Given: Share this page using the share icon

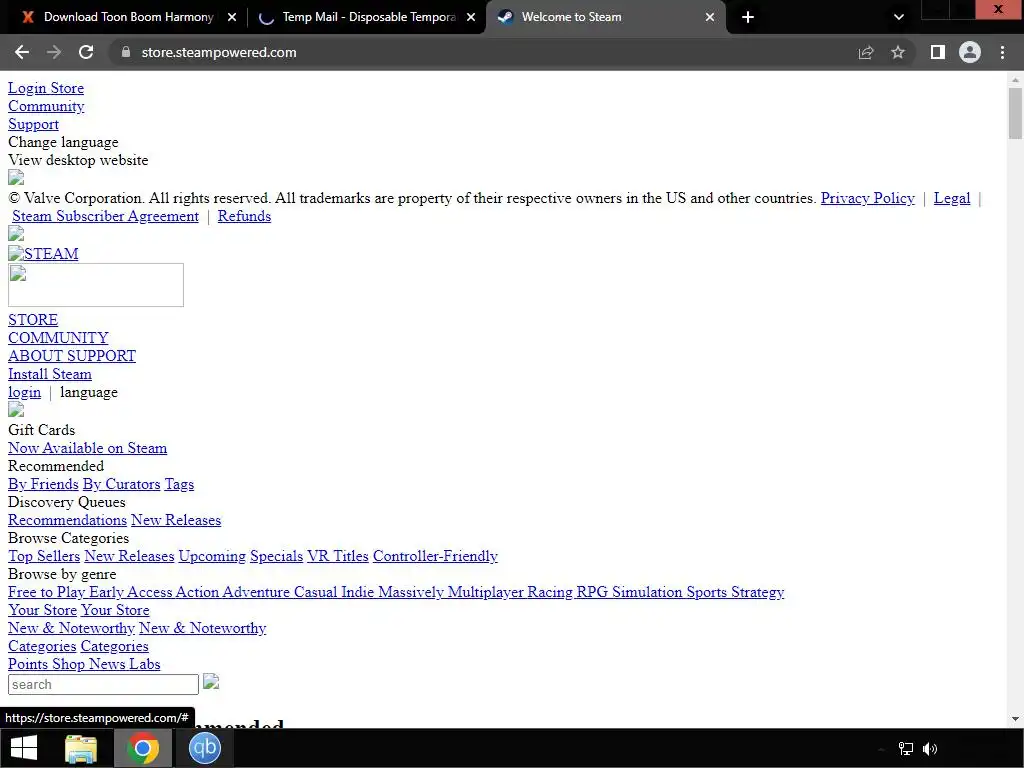Looking at the screenshot, I should pyautogui.click(x=866, y=52).
